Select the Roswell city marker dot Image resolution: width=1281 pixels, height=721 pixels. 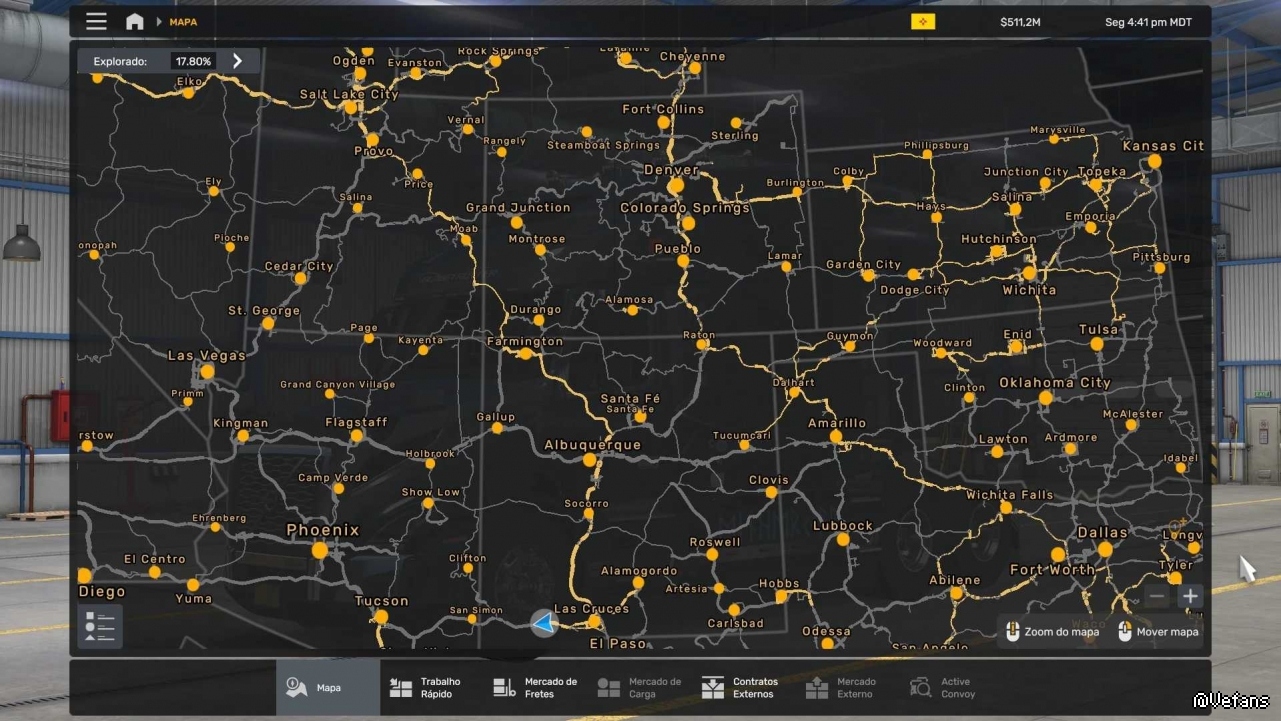pyautogui.click(x=712, y=554)
